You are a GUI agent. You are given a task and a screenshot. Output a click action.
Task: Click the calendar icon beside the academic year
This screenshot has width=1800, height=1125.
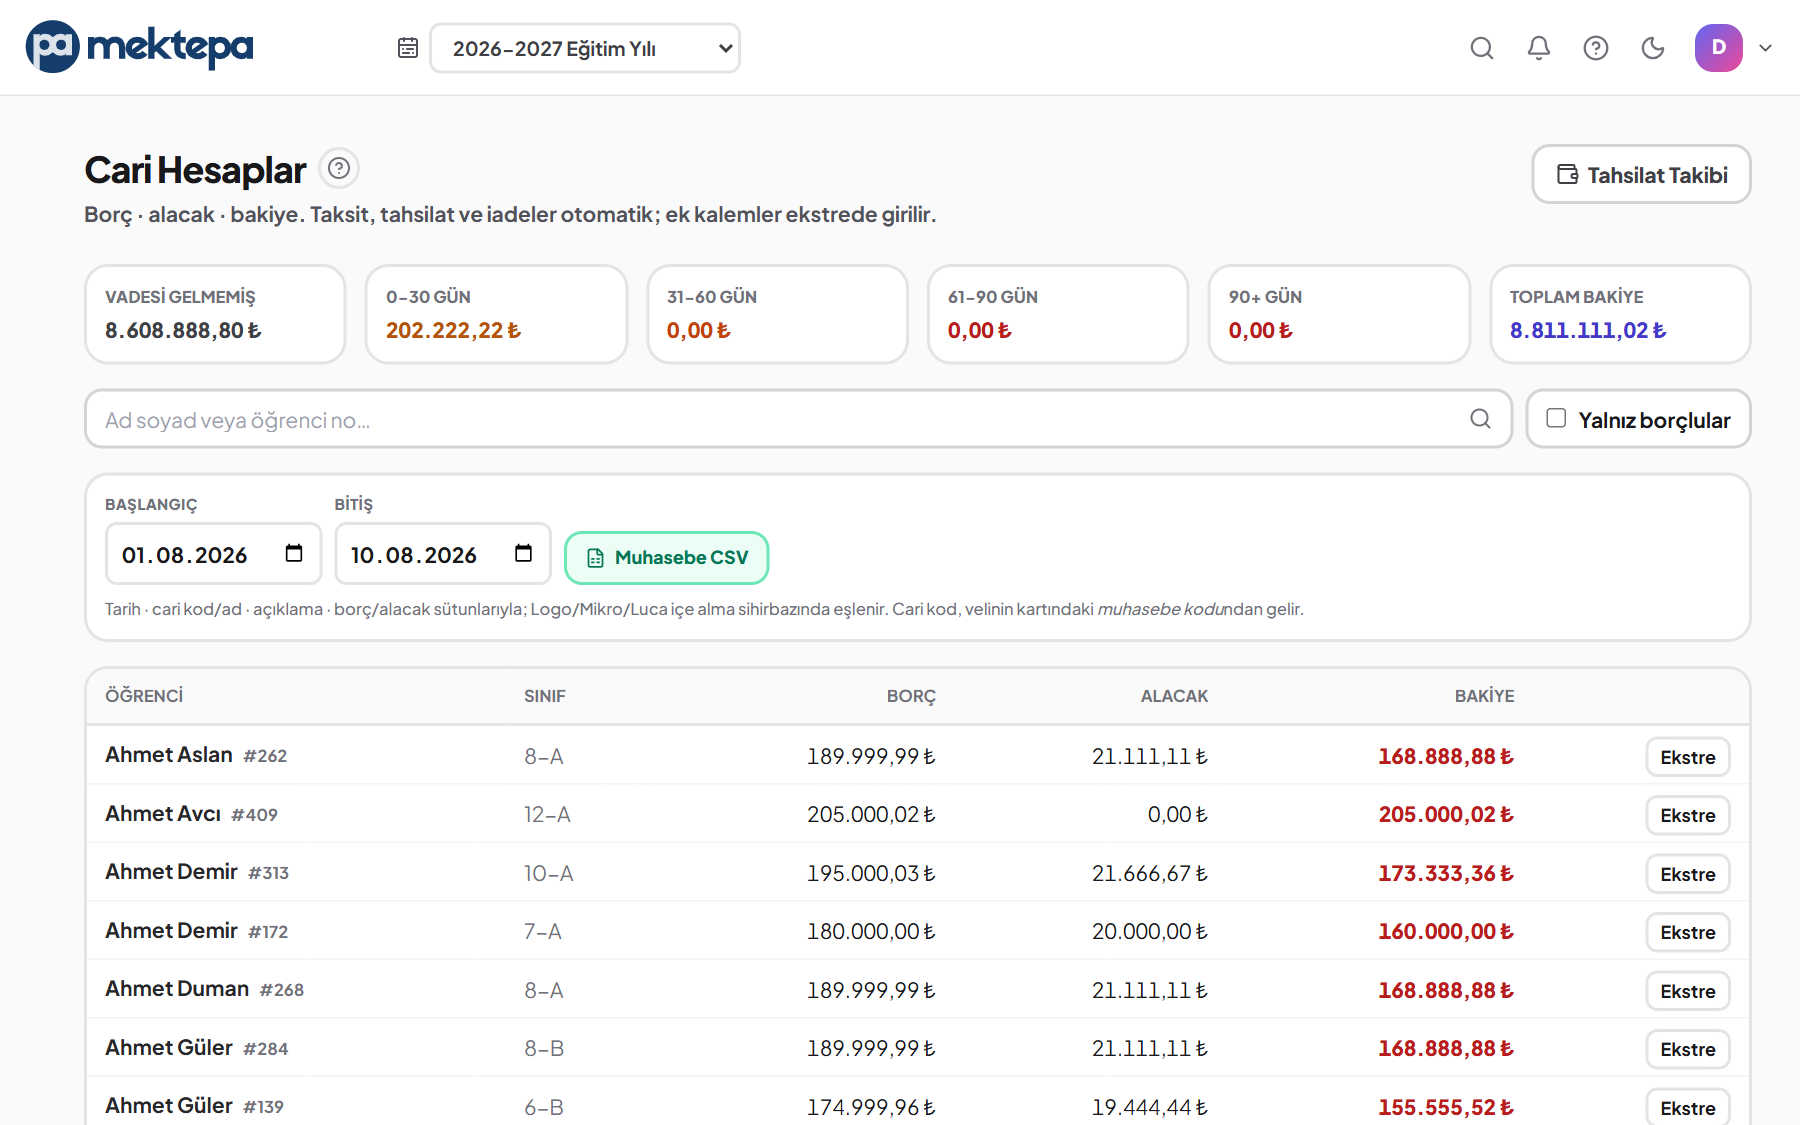[x=408, y=48]
